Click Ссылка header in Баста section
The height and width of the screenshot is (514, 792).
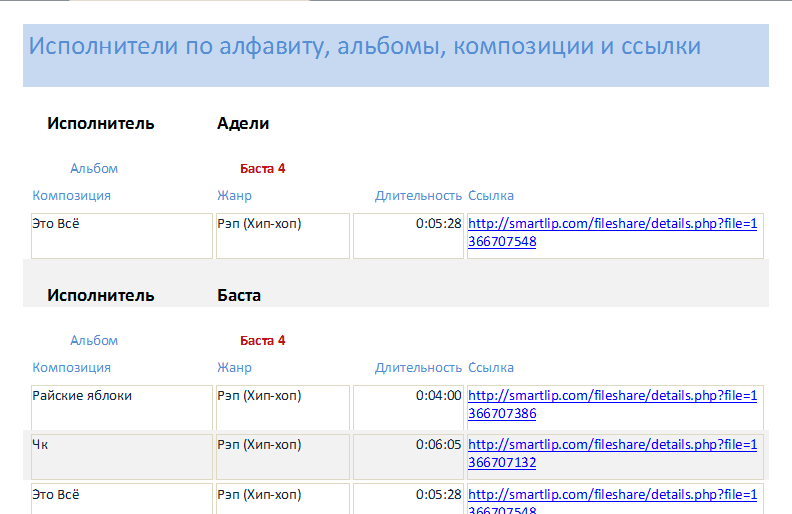tap(491, 368)
